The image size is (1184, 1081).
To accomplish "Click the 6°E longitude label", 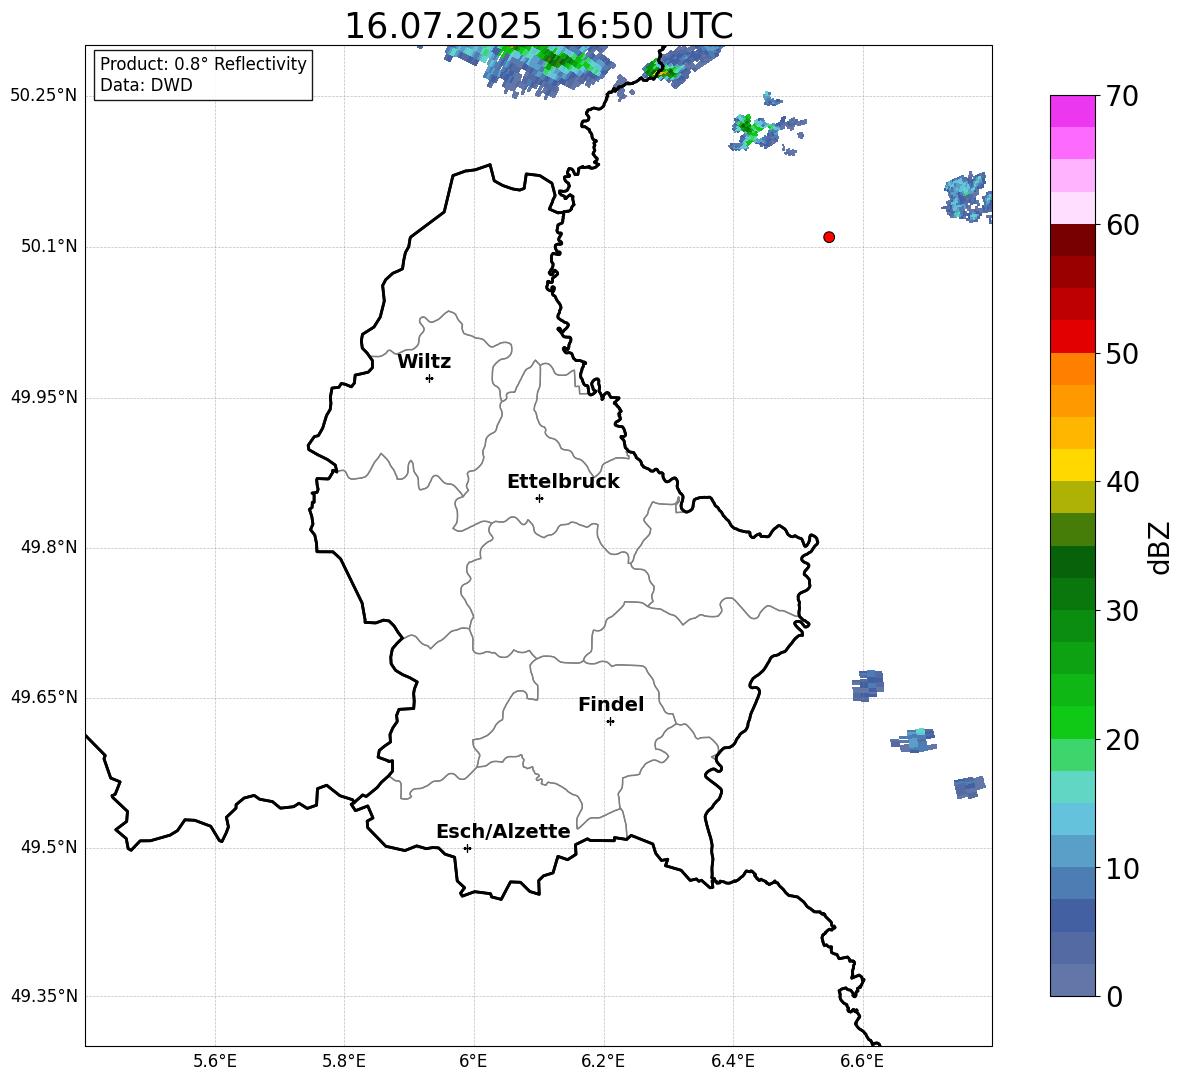I will [x=473, y=1061].
